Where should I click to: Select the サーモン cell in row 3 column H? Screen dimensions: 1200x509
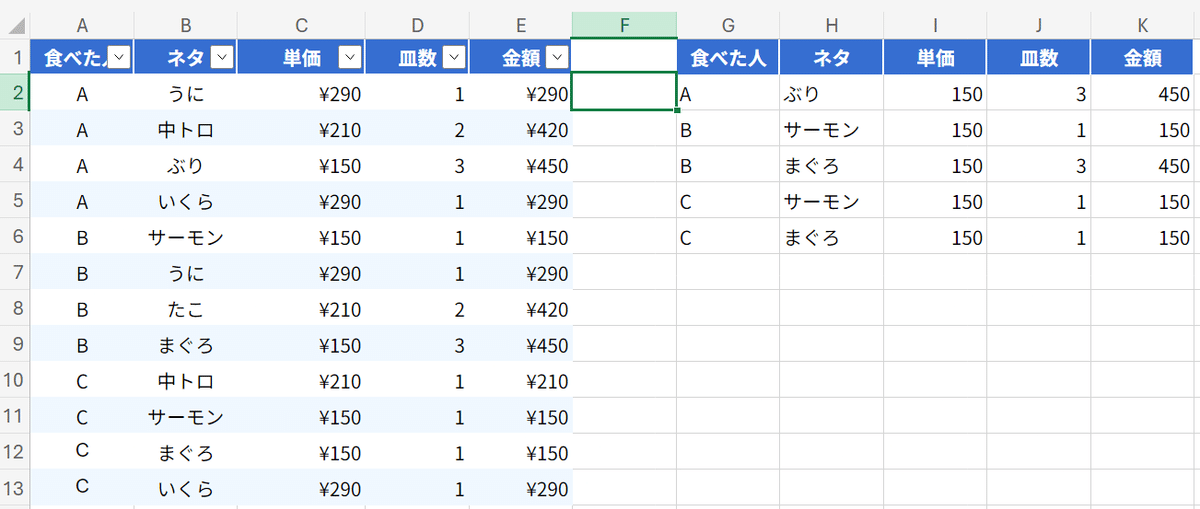[831, 129]
